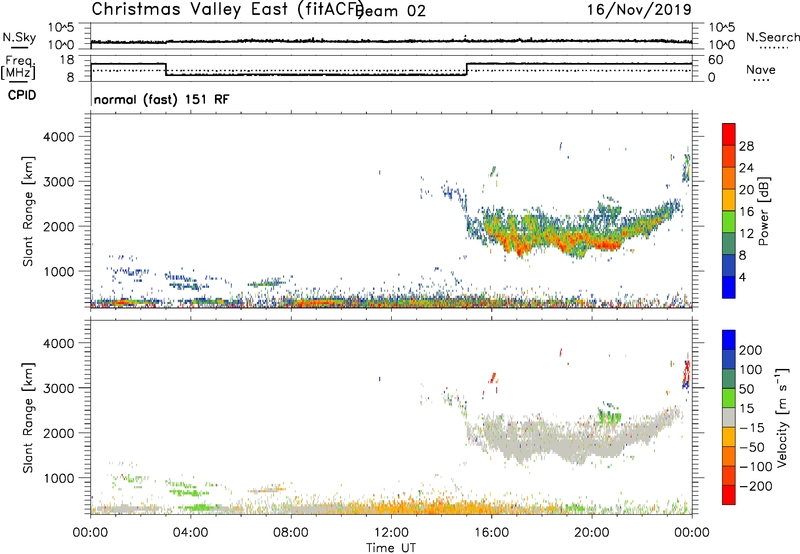Click the "N.Sky" legend label
This screenshot has width=800, height=554.
coord(19,37)
